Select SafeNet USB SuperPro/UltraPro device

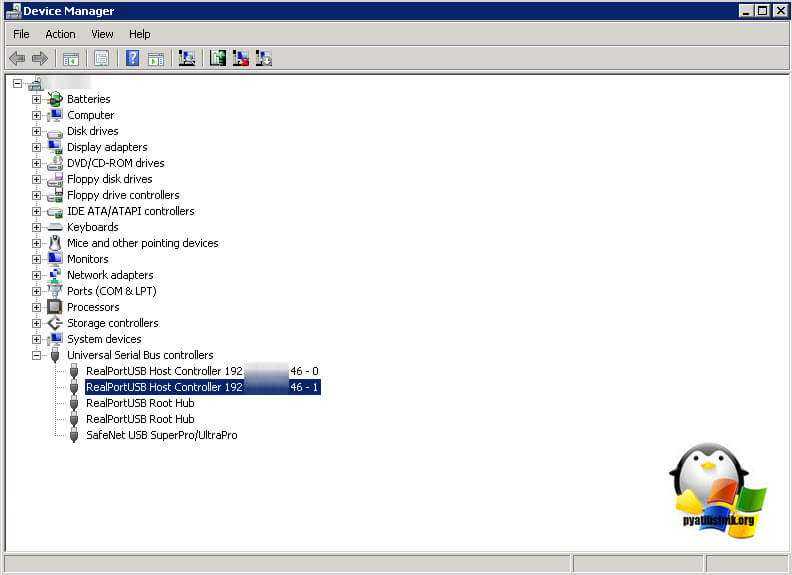tap(162, 435)
